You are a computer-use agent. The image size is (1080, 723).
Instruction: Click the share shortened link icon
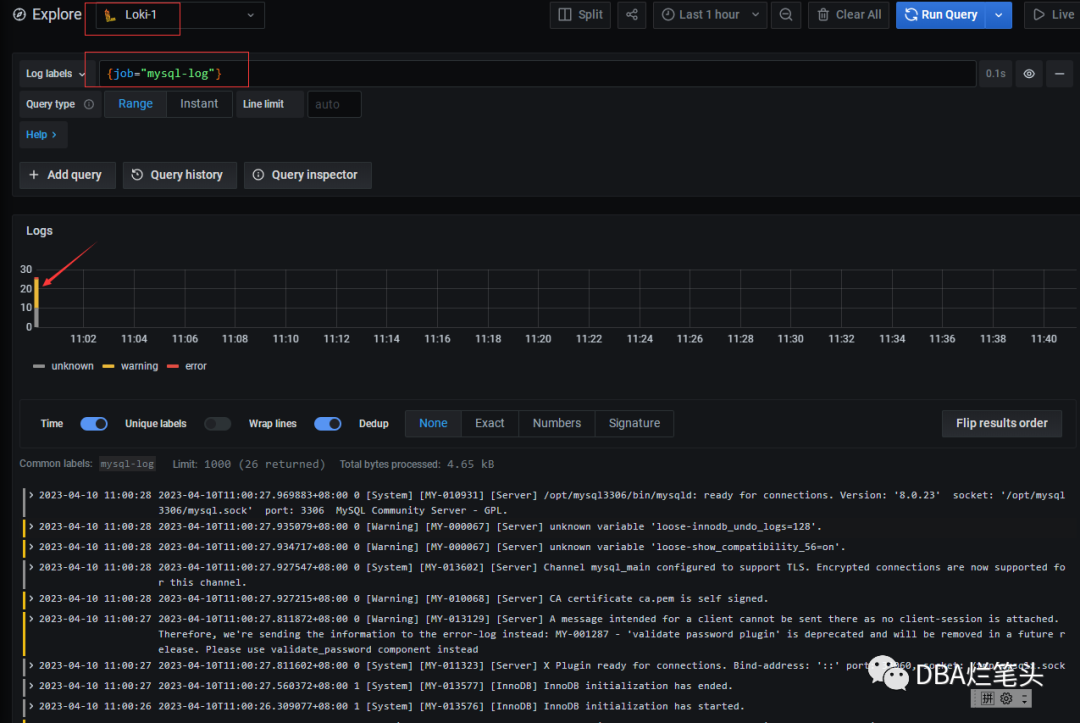632,14
